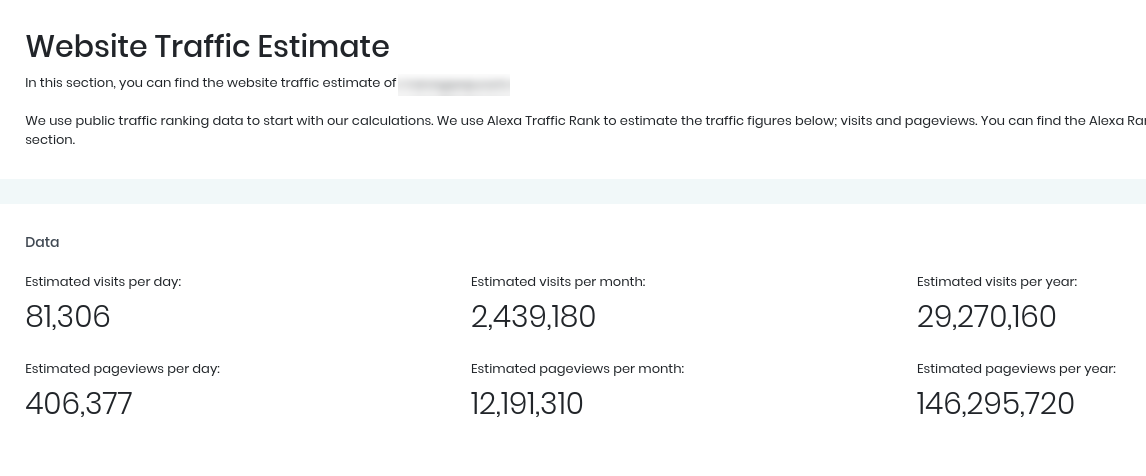This screenshot has height=476, width=1146.
Task: Click the trailing word "section." in paragraph
Action: pos(50,140)
